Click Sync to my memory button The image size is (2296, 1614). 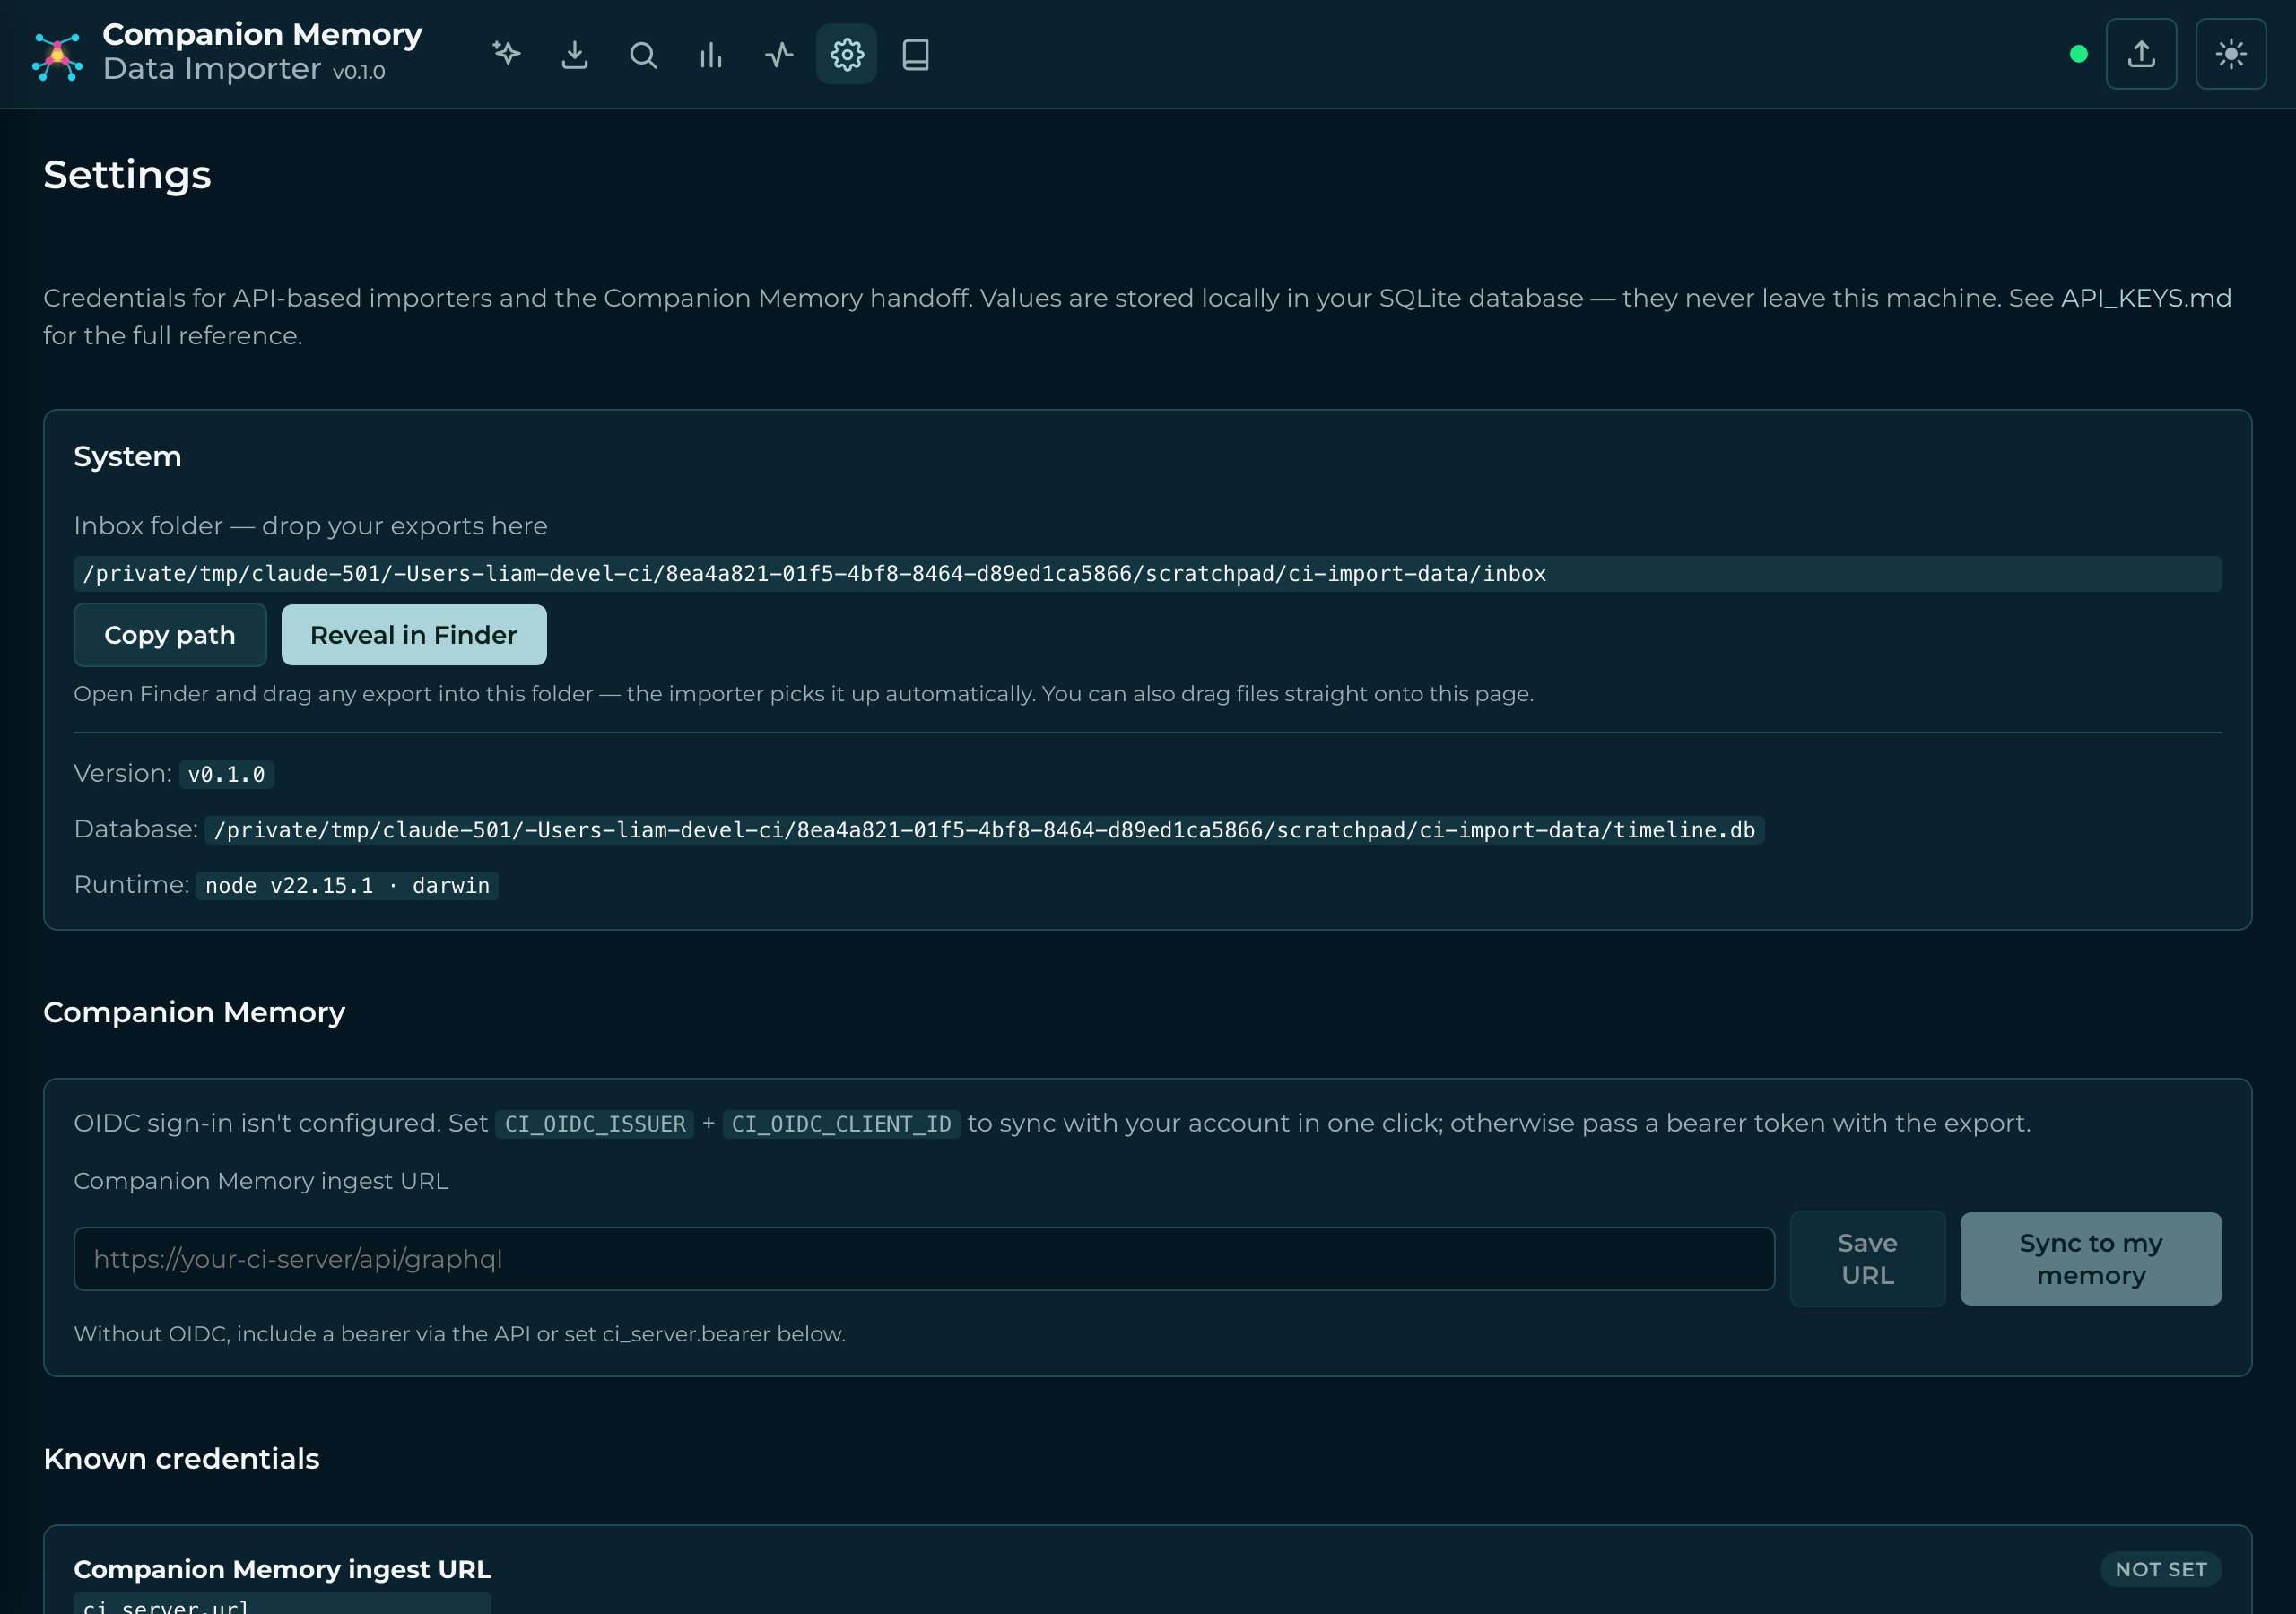click(2091, 1259)
